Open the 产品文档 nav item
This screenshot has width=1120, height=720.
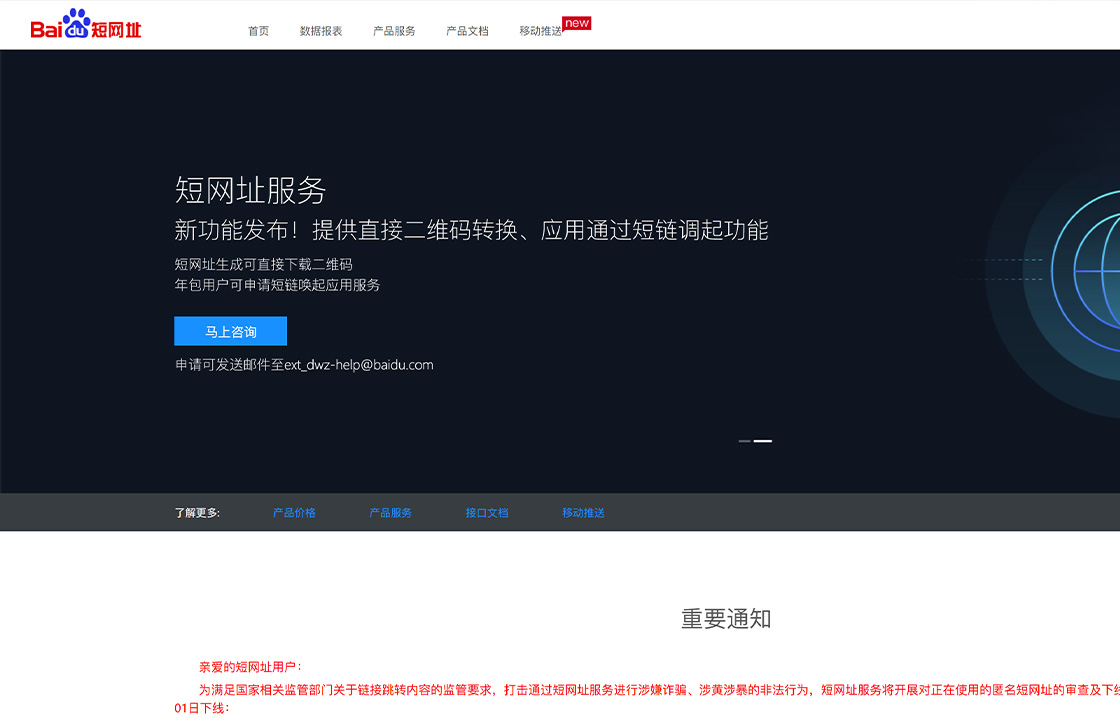[x=467, y=31]
